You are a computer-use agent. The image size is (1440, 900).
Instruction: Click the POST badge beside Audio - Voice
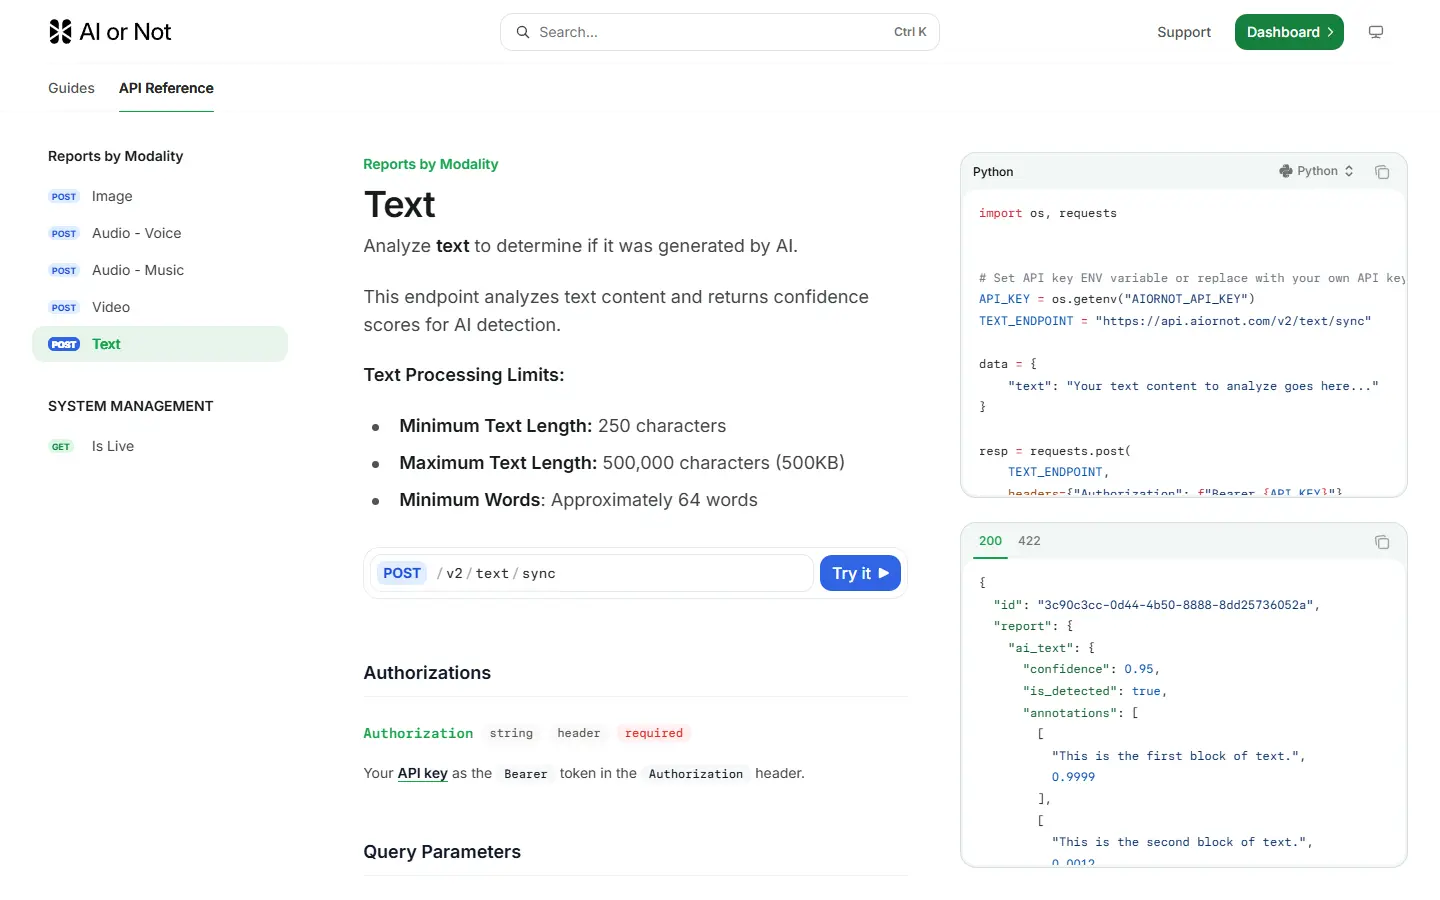coord(64,234)
